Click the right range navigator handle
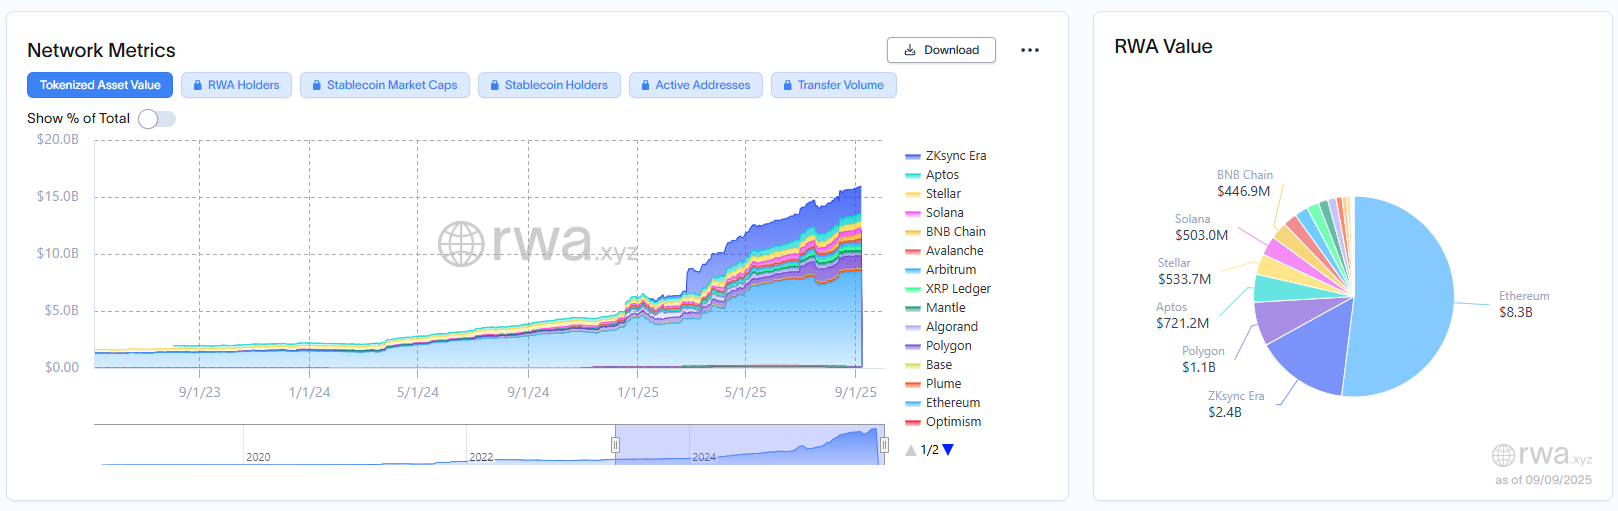The height and width of the screenshot is (511, 1618). 884,445
